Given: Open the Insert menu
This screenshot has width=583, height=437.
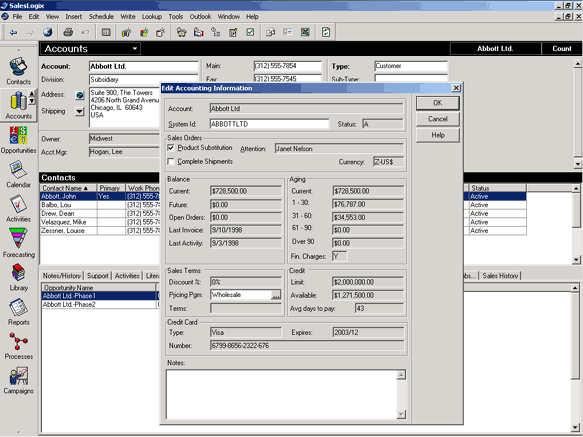Looking at the screenshot, I should pyautogui.click(x=74, y=16).
